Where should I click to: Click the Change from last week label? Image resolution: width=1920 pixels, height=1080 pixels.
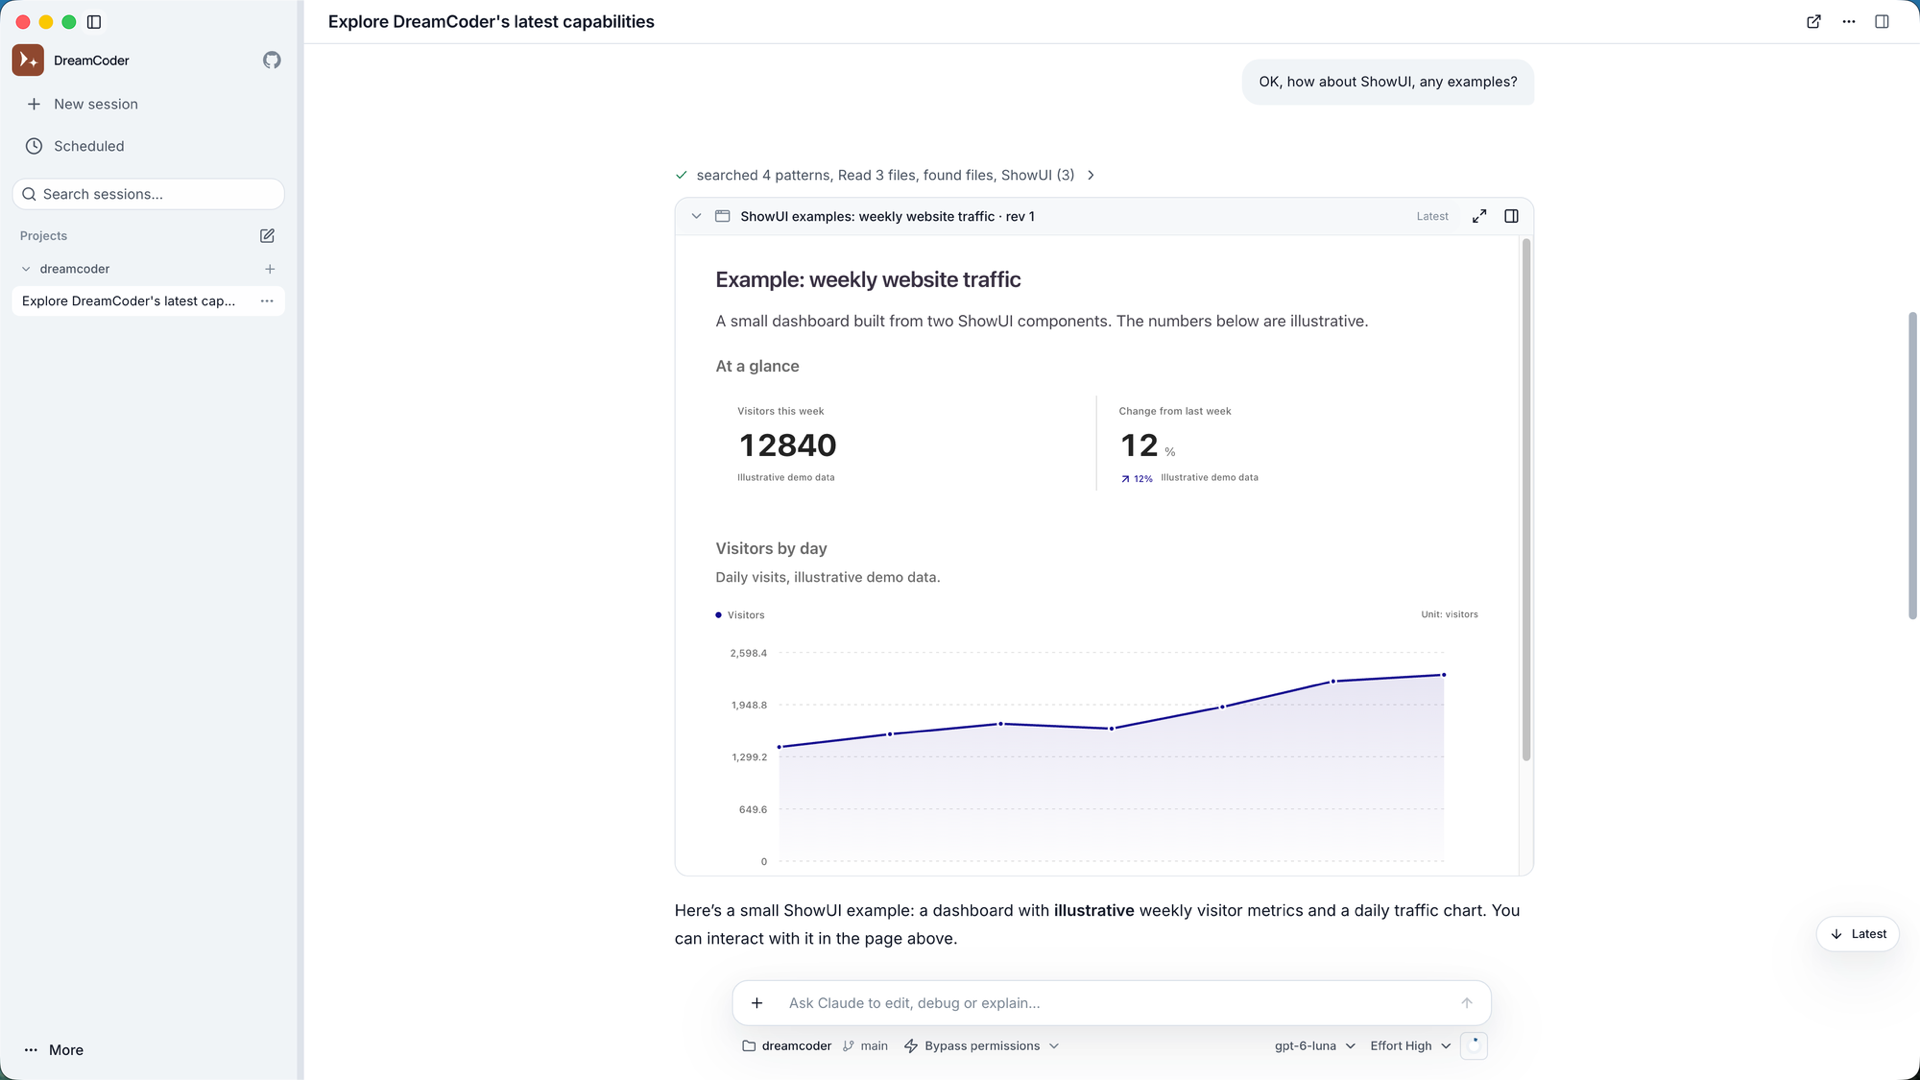[x=1175, y=411]
